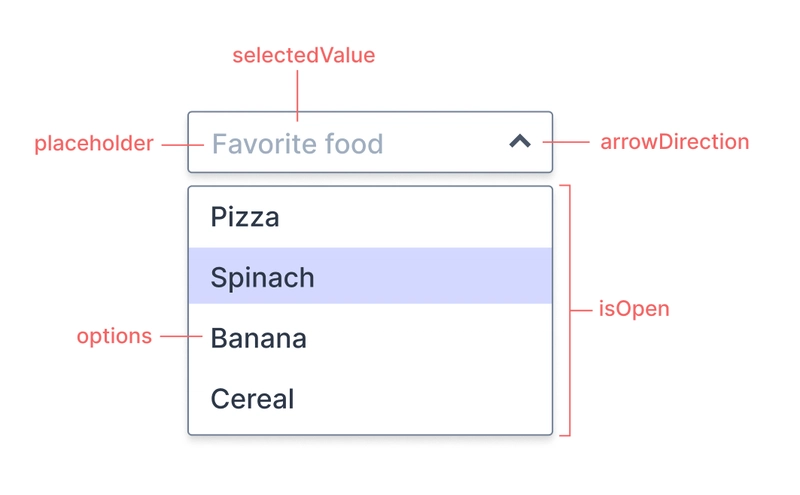
Task: Click vertical line below selectedValue label
Action: (297, 96)
